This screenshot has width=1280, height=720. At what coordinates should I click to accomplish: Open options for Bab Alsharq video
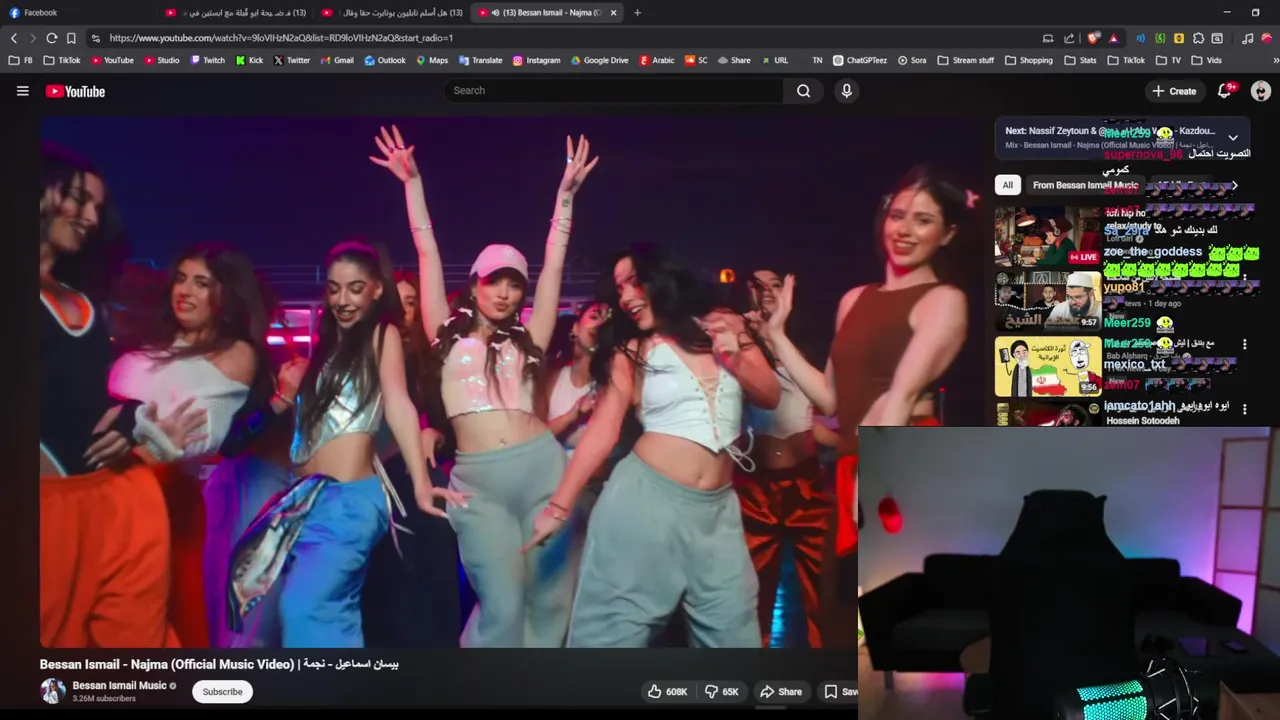tap(1245, 344)
